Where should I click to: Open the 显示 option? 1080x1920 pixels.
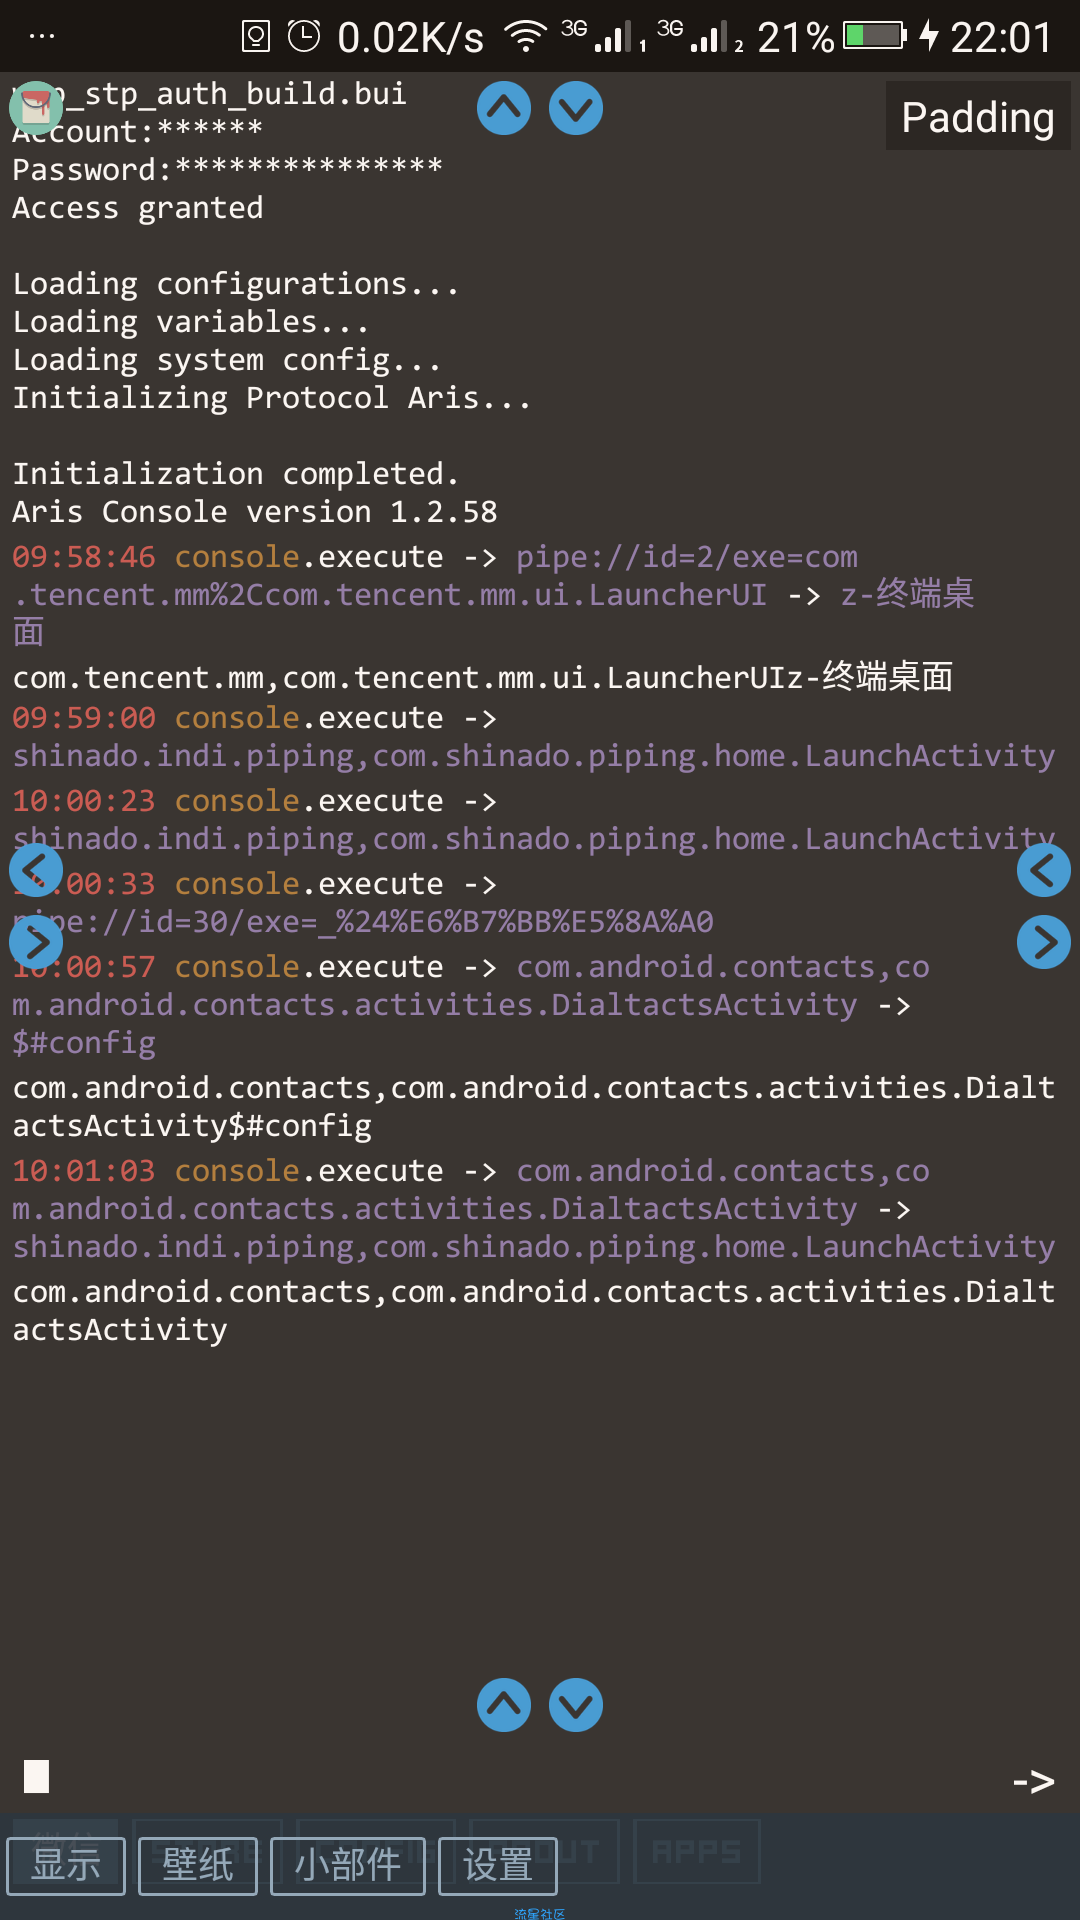click(x=66, y=1866)
